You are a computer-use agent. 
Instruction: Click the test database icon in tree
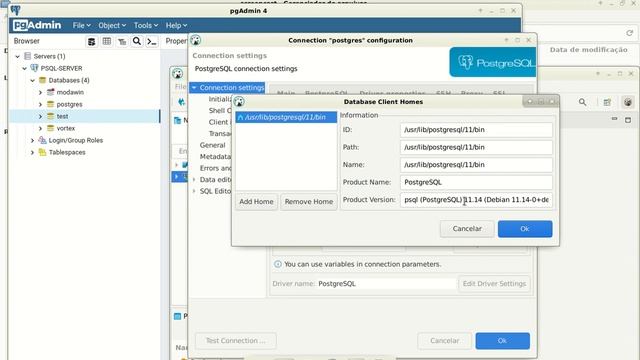pos(50,116)
